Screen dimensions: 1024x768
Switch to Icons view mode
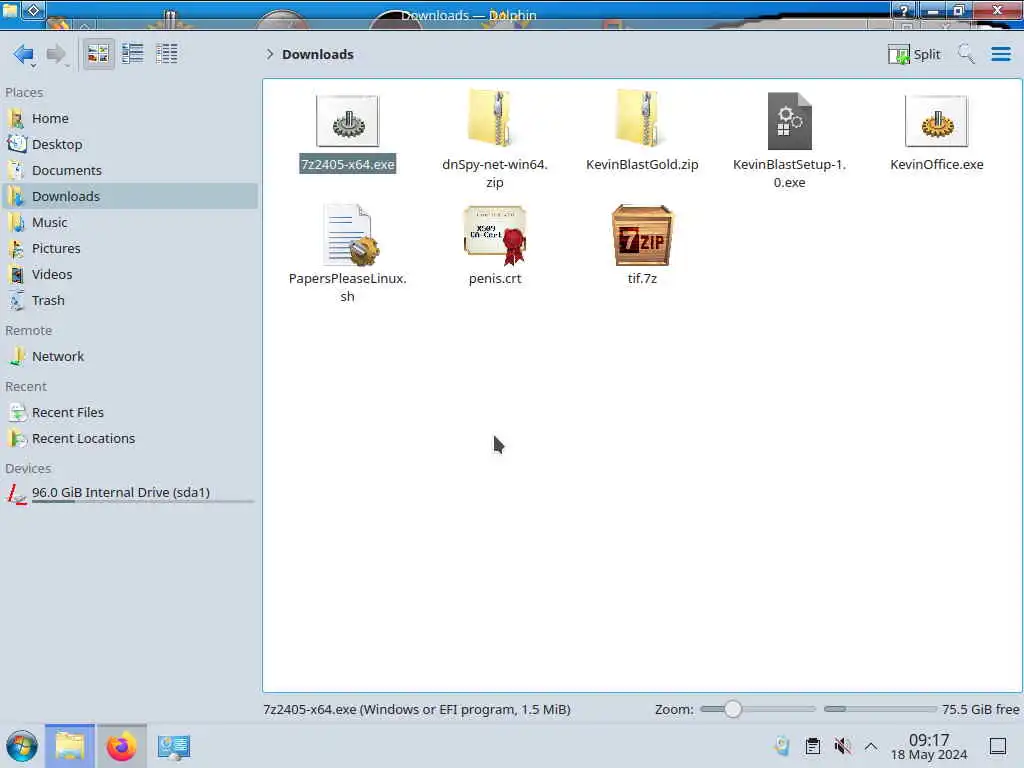click(98, 54)
